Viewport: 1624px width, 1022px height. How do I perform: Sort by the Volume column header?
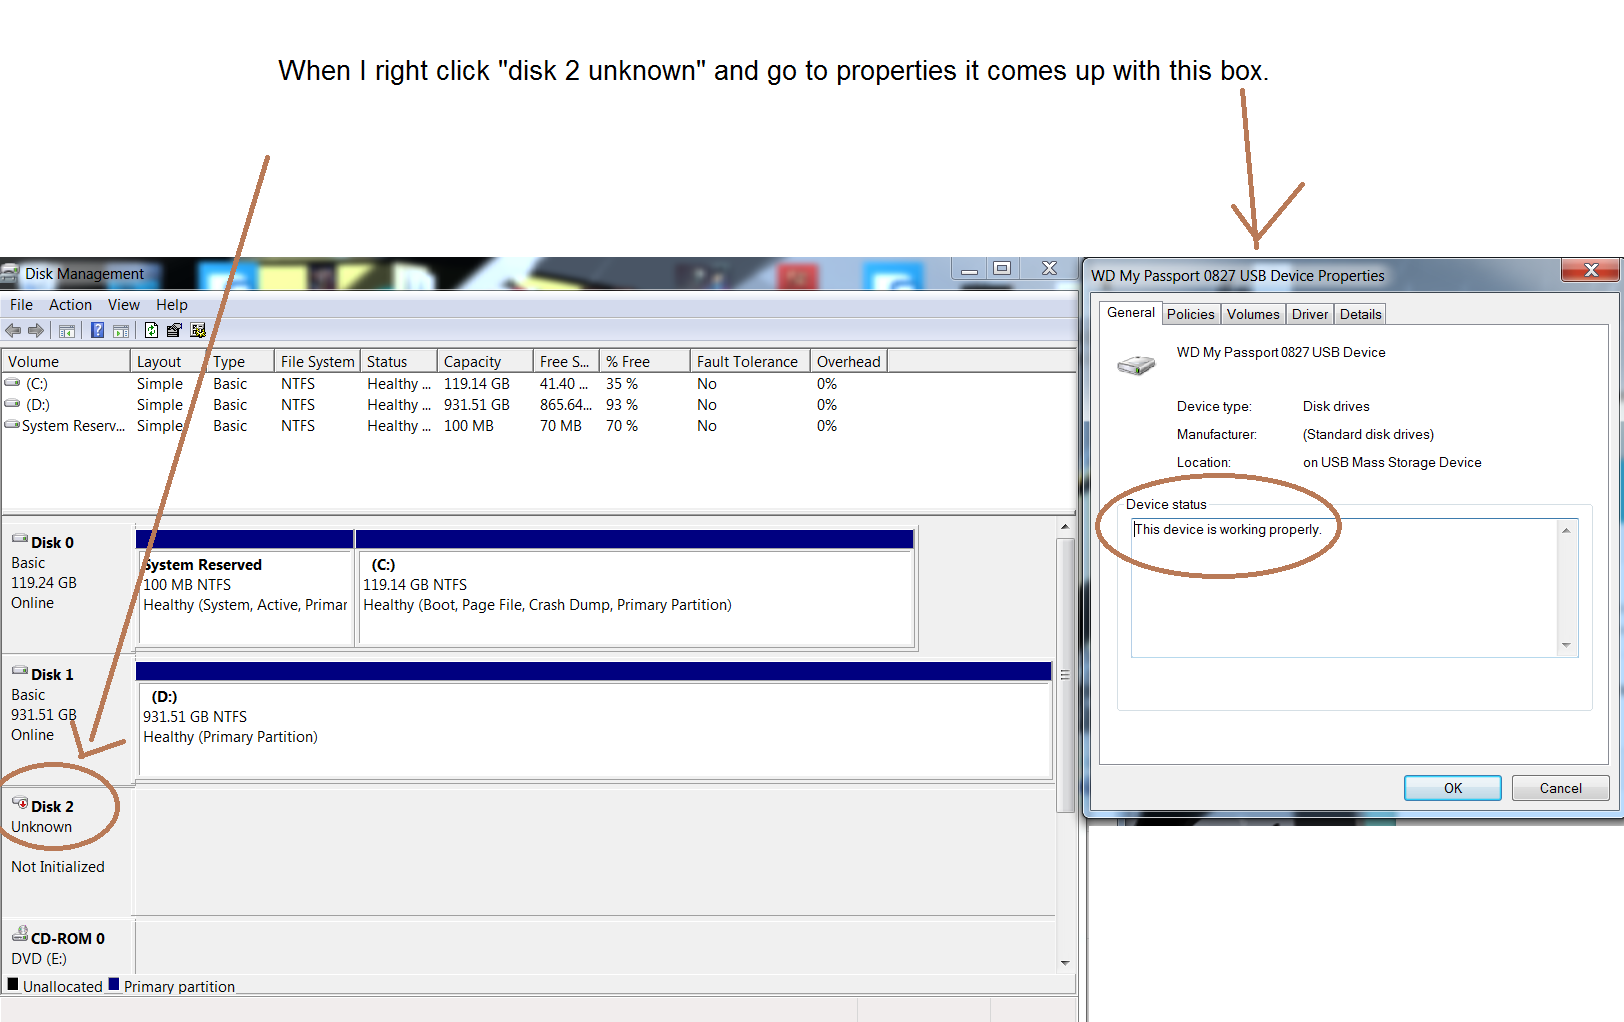click(66, 361)
